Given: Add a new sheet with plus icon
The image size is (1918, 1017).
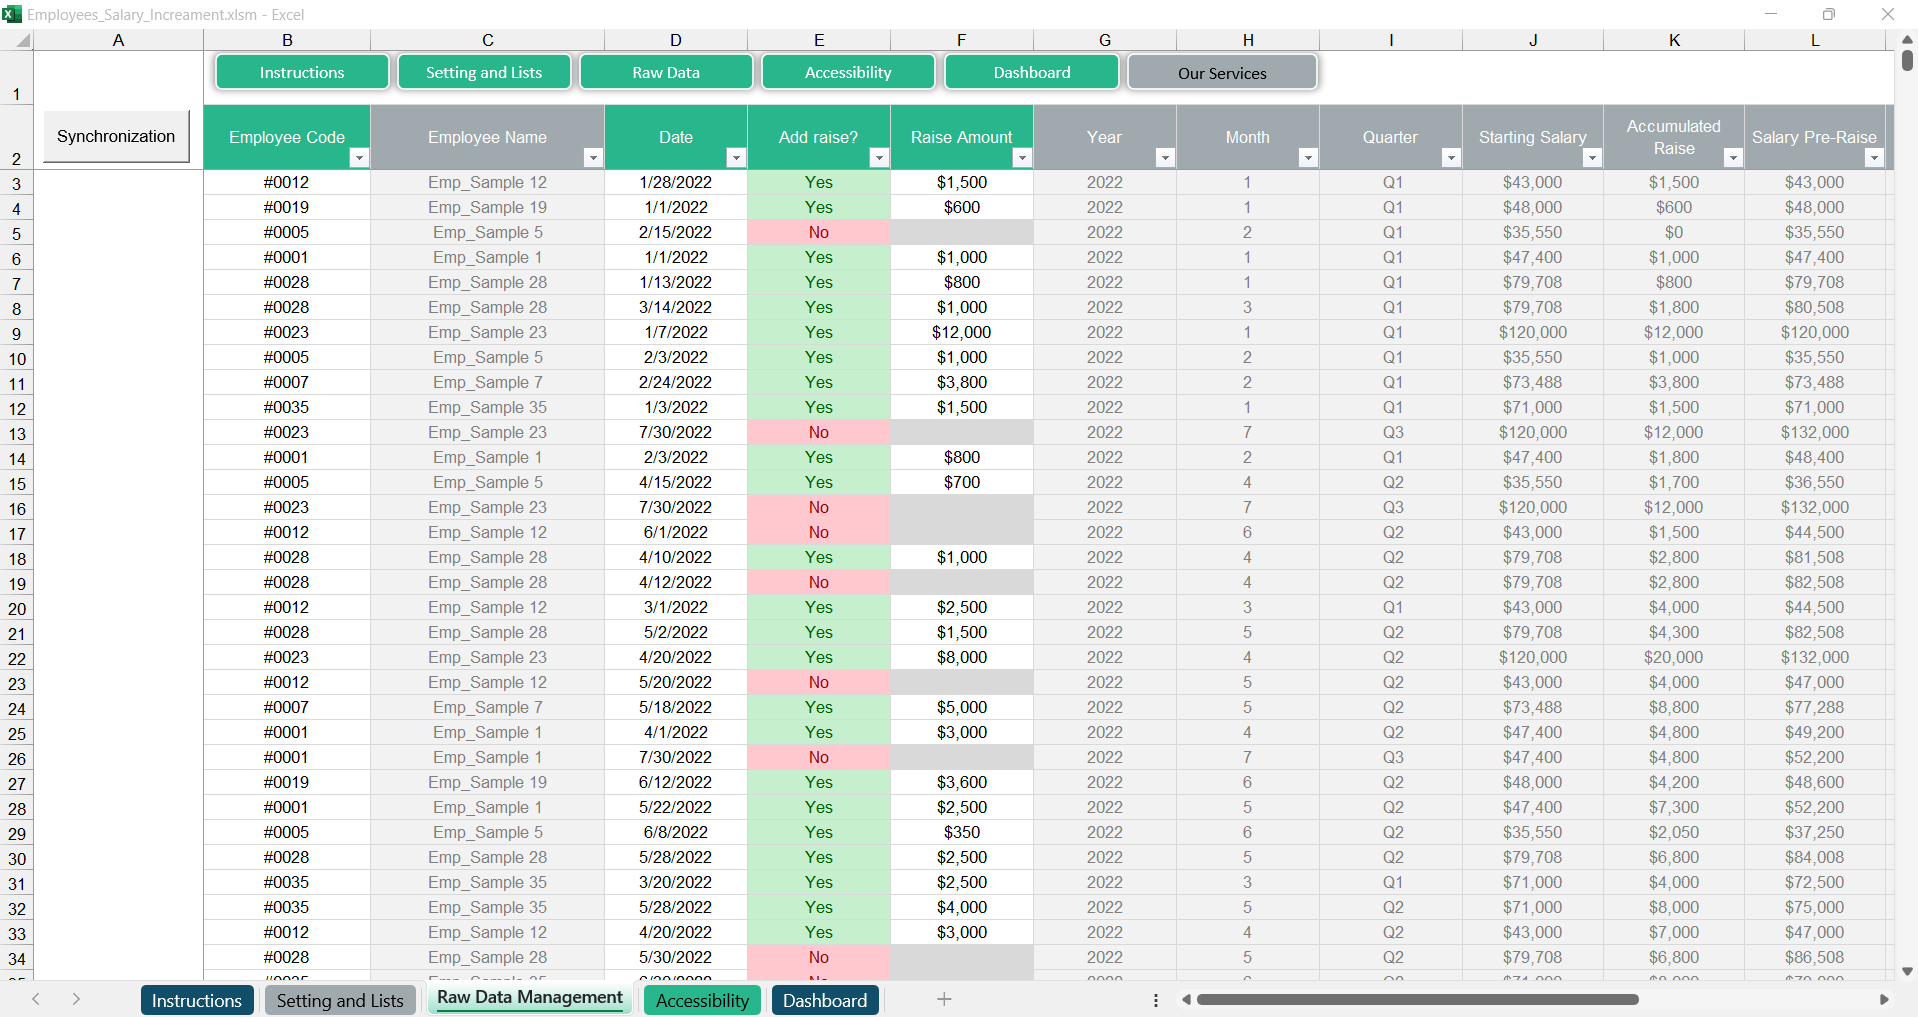Looking at the screenshot, I should (x=943, y=999).
